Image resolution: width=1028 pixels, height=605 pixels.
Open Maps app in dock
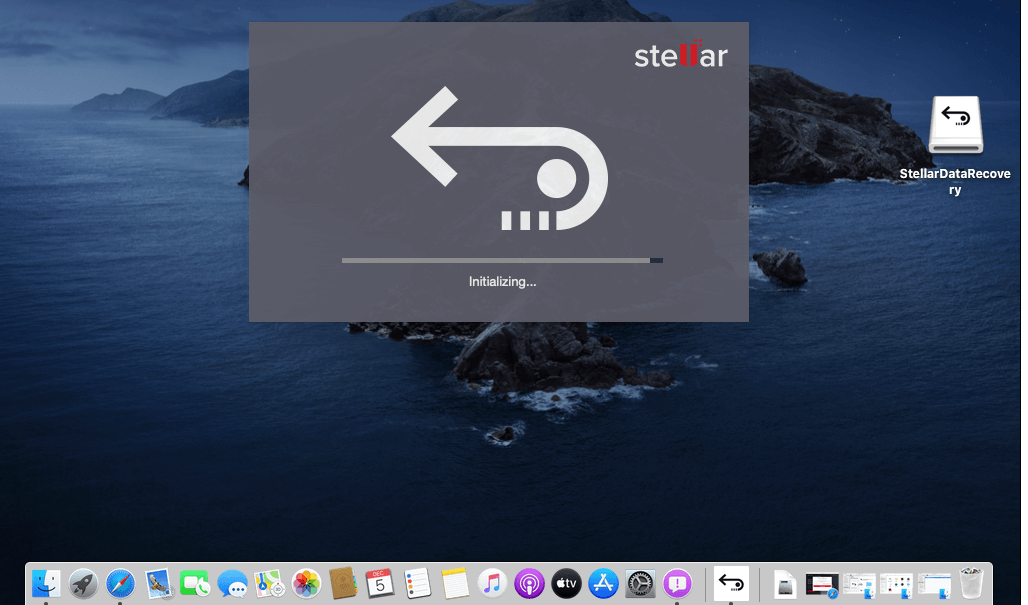[x=269, y=583]
